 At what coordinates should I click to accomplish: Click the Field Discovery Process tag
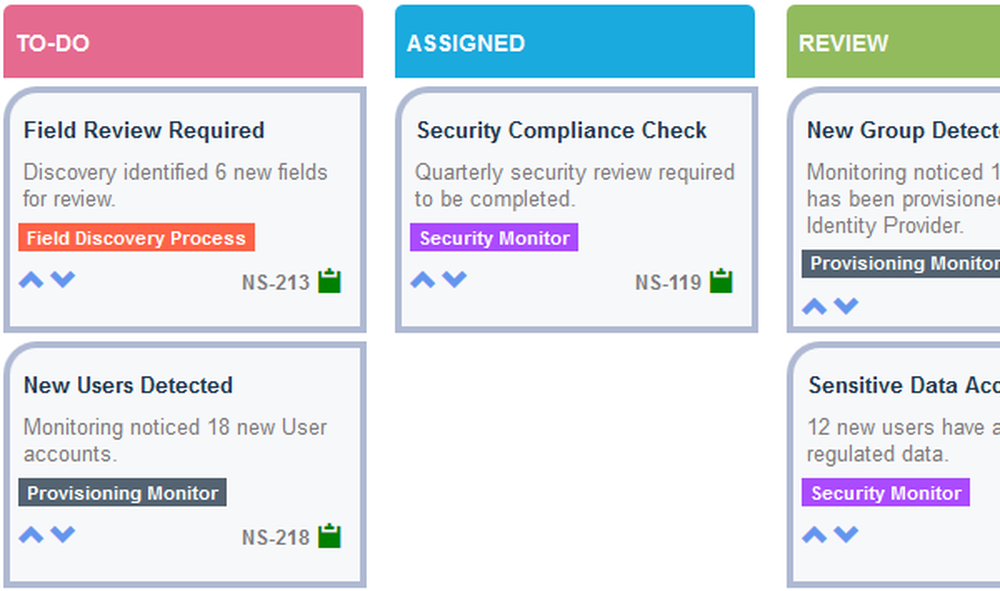pyautogui.click(x=136, y=237)
